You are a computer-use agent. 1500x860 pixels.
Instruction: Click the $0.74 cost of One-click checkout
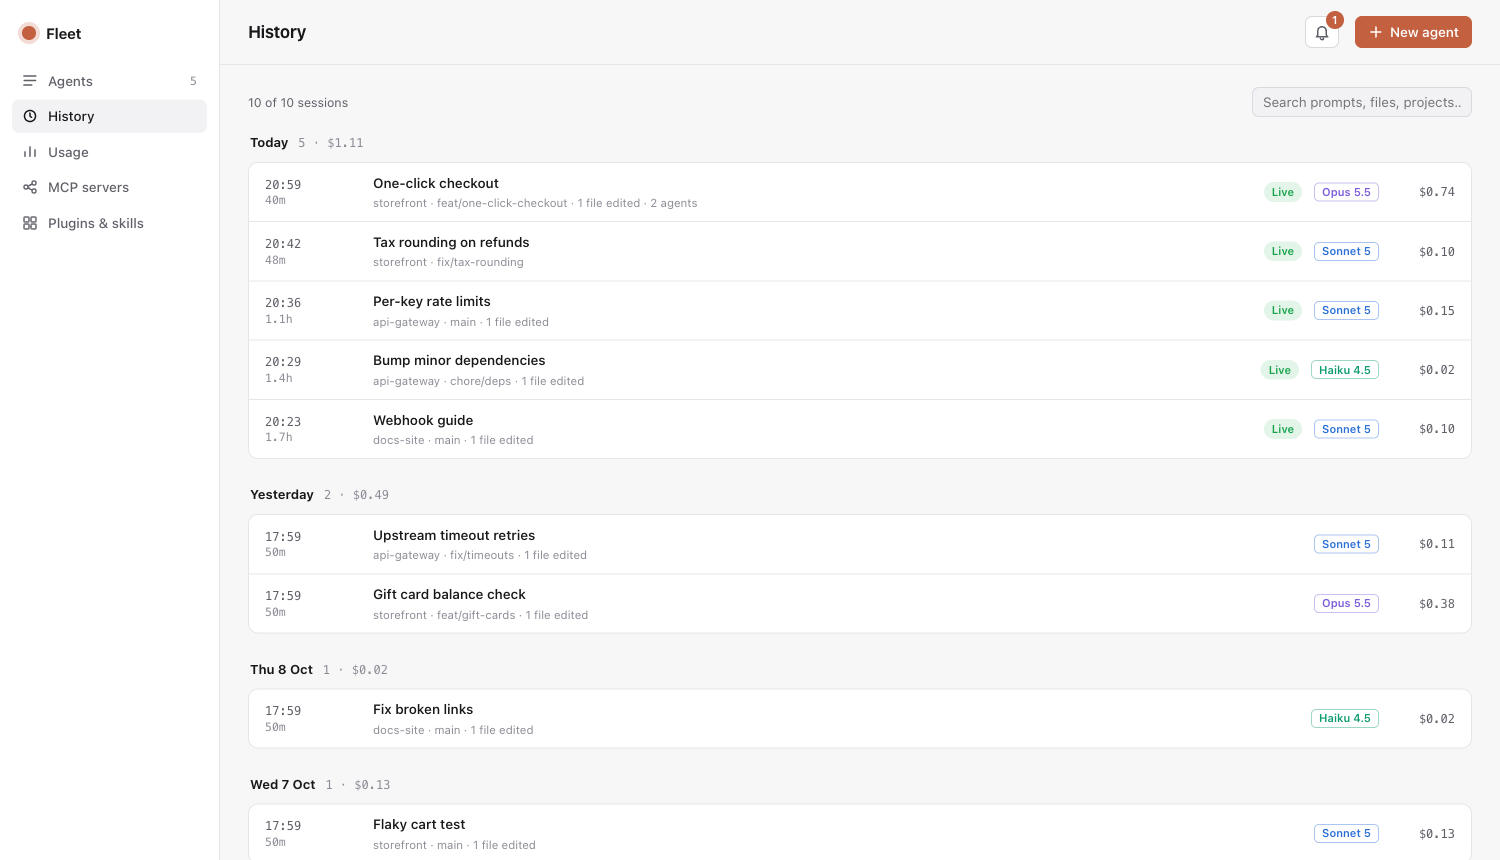click(1437, 192)
